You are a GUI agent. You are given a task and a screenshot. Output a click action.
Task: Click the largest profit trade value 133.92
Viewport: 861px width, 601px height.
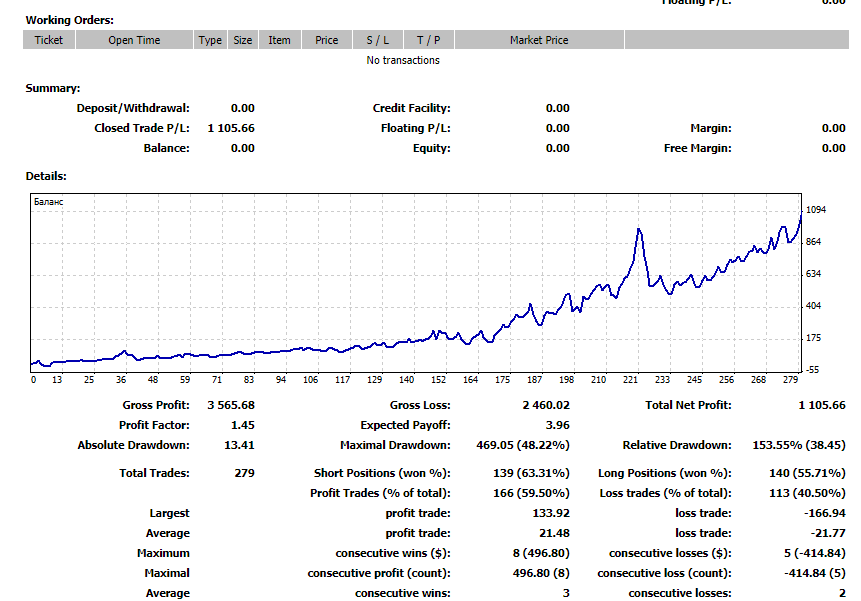coord(551,513)
